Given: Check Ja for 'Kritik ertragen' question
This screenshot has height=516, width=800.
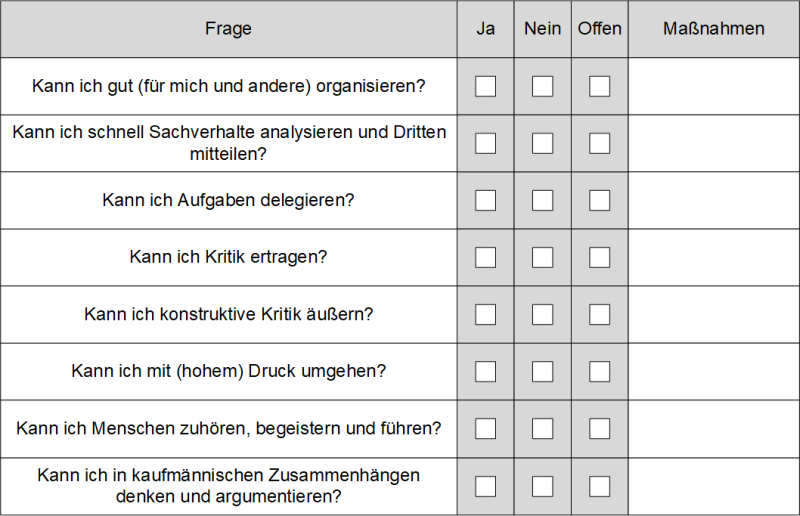Looking at the screenshot, I should 485,257.
